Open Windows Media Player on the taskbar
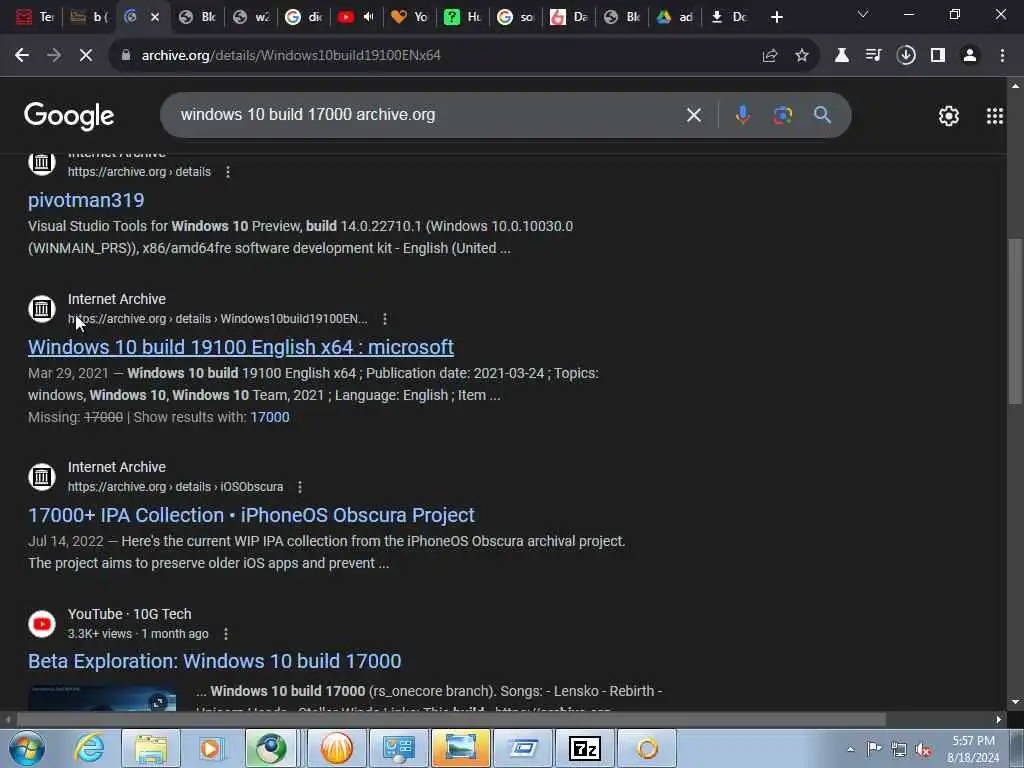Screen dimensions: 1024x768 coord(212,748)
